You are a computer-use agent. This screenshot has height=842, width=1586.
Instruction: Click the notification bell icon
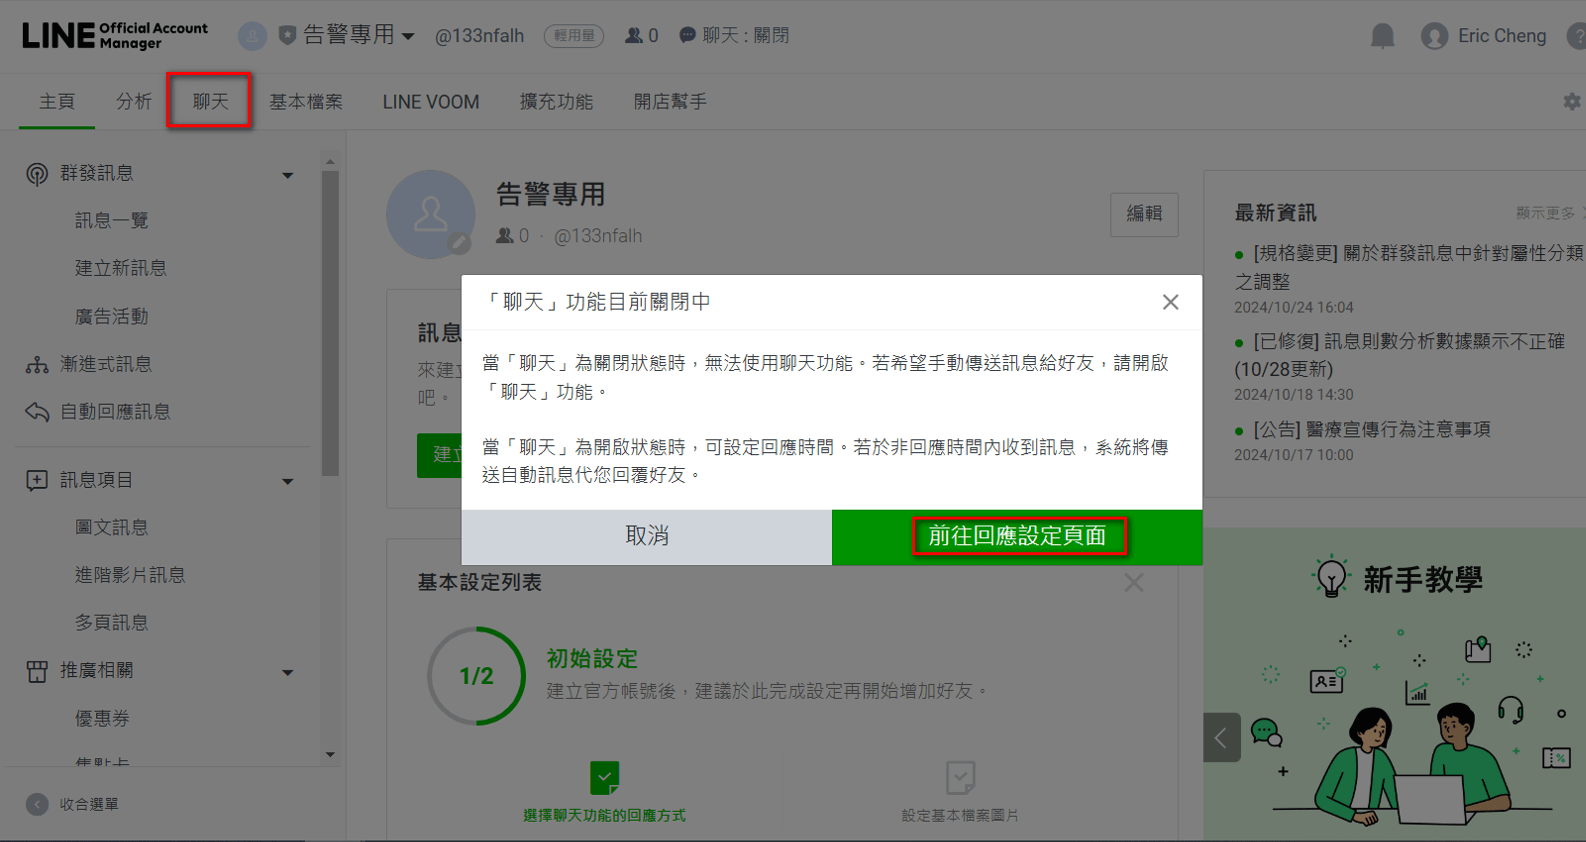pos(1382,37)
